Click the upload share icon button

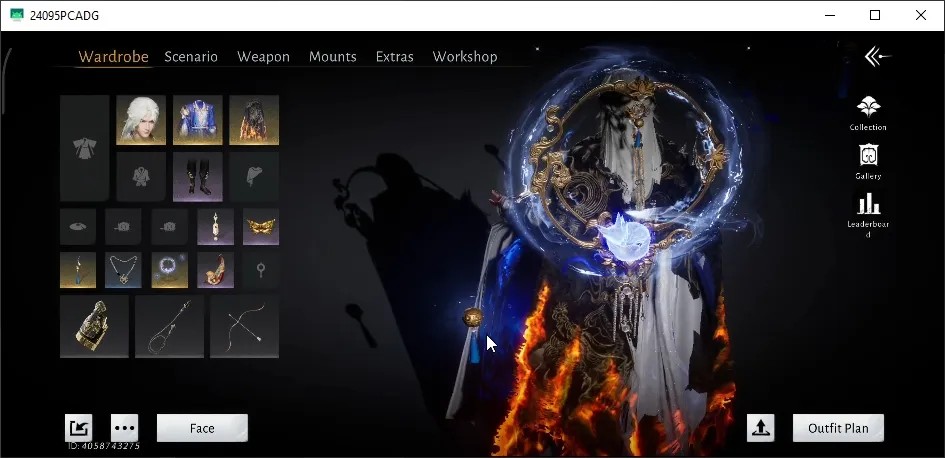point(761,428)
